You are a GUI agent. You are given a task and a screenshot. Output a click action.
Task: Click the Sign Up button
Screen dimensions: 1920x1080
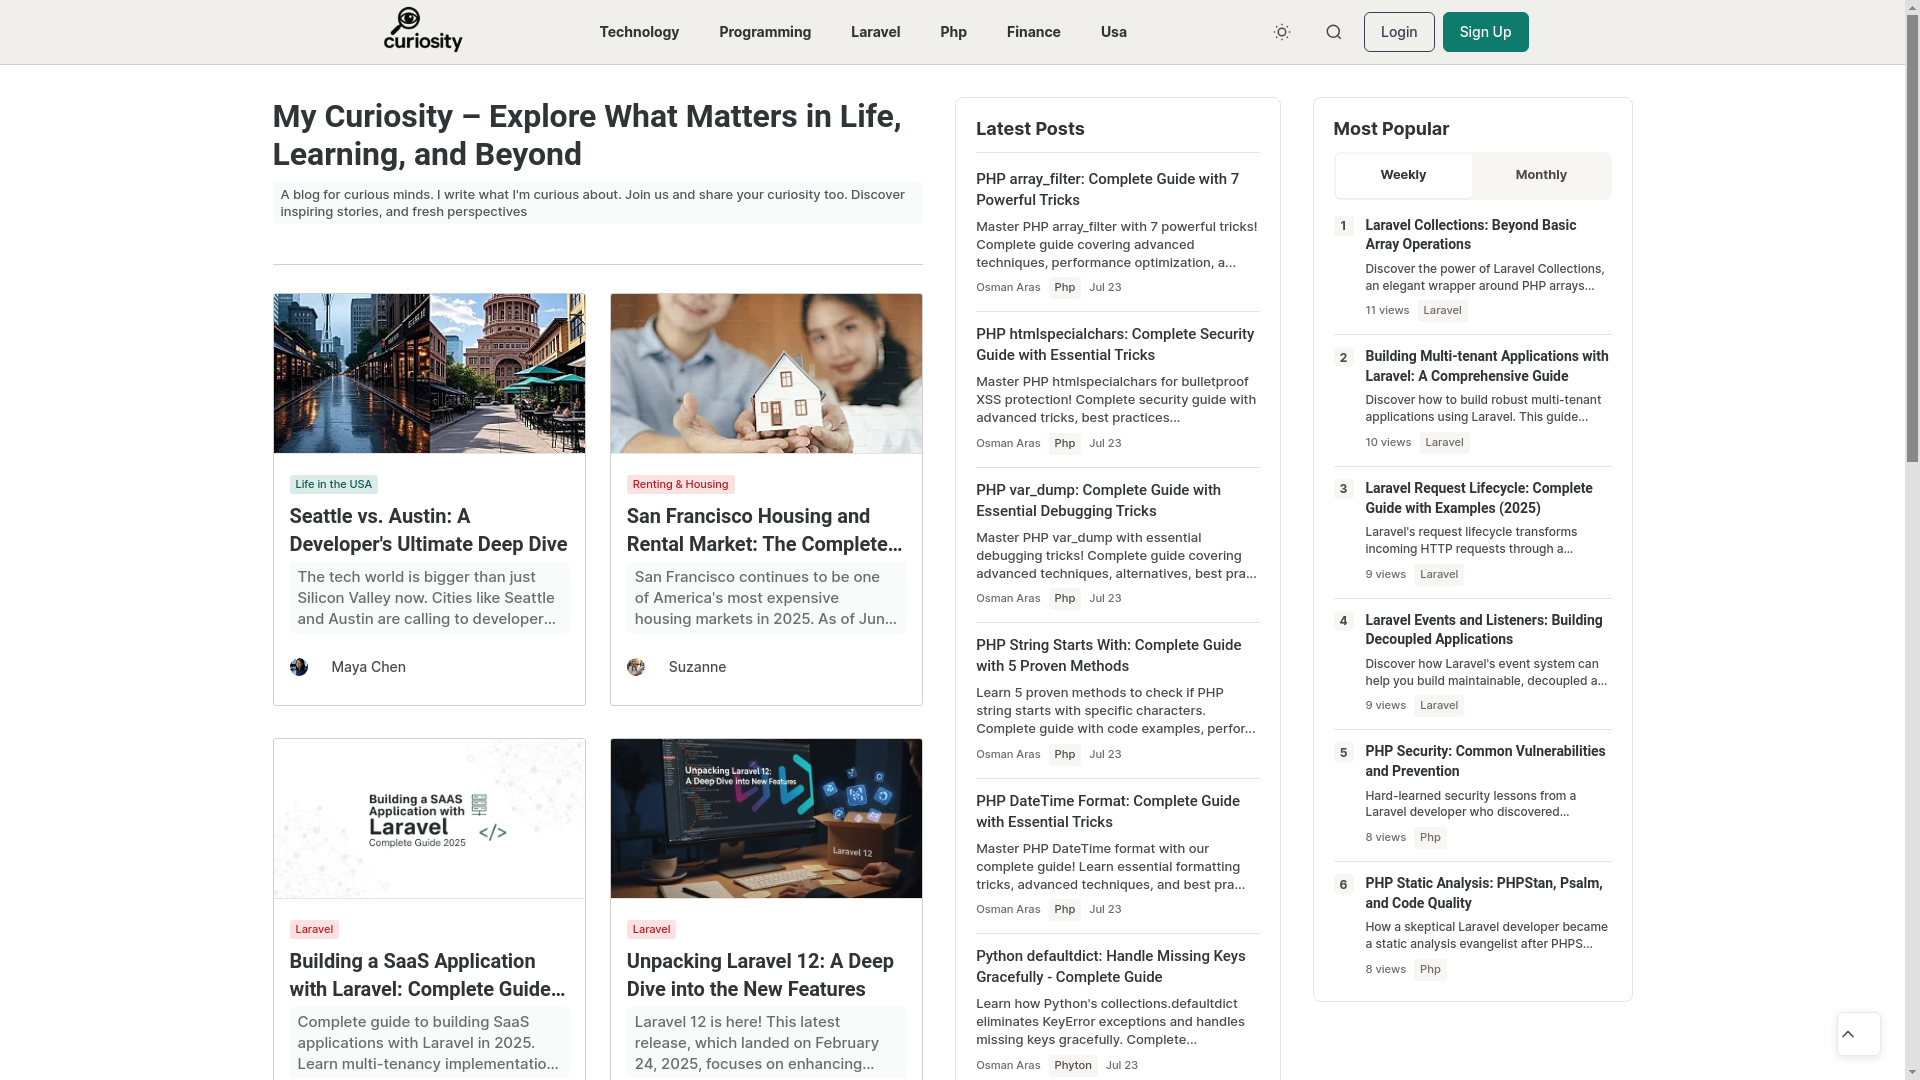pyautogui.click(x=1485, y=32)
